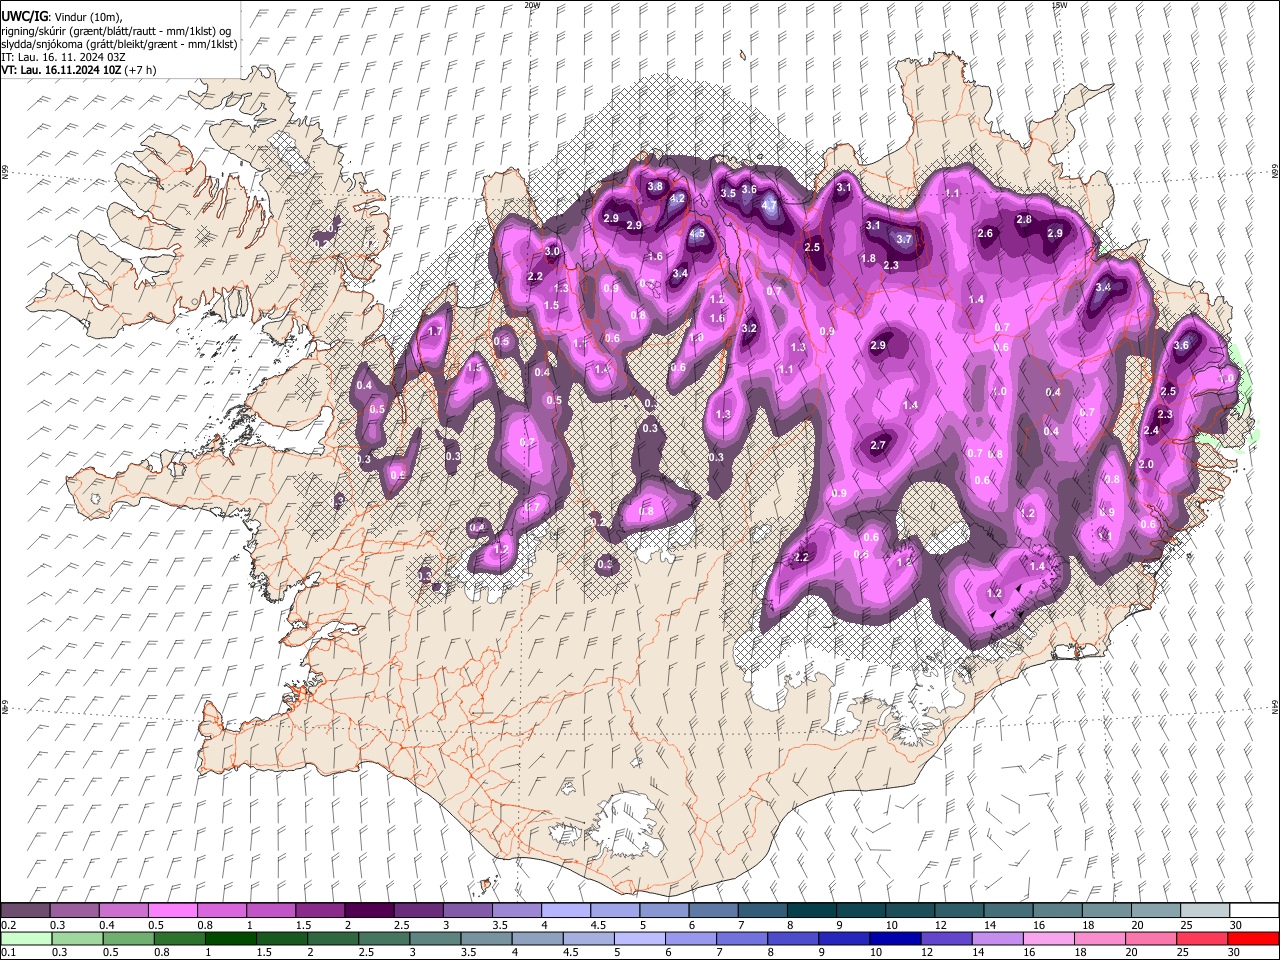The width and height of the screenshot is (1280, 960).
Task: Click the 'IT: Lau. 16. 11. 2024 03Z' line
Action: pyautogui.click(x=63, y=57)
